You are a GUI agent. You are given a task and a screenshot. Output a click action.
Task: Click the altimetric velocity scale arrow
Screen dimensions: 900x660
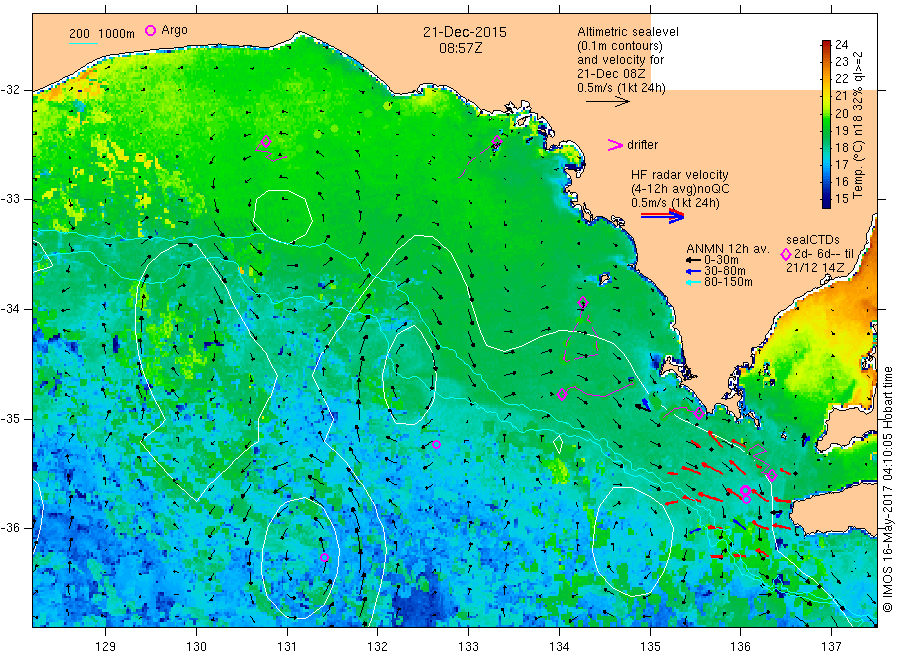point(607,102)
